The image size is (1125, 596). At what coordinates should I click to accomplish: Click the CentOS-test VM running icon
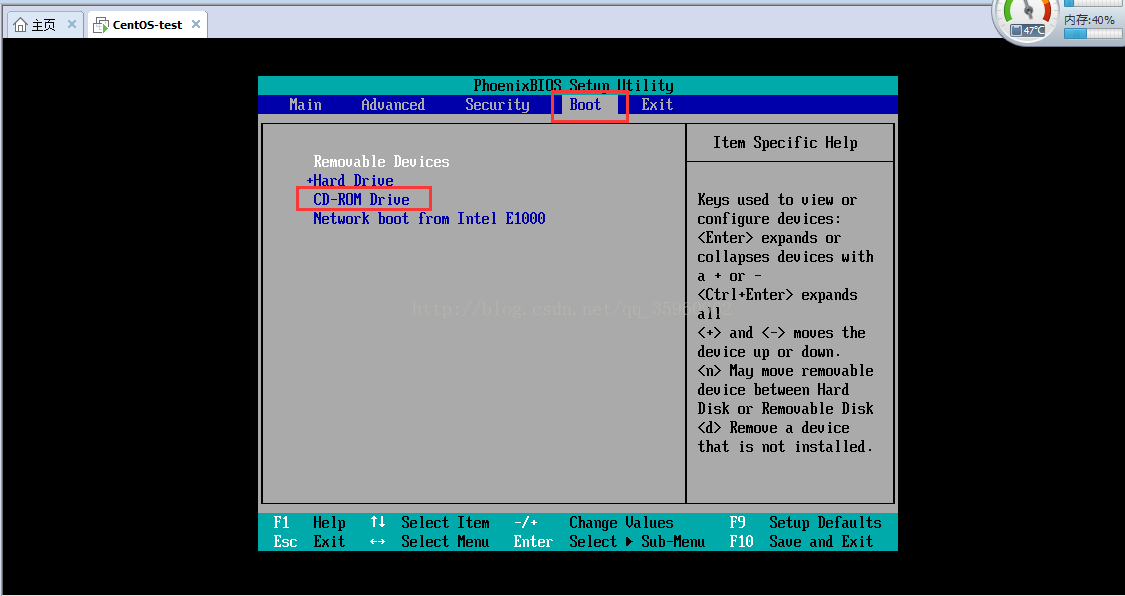click(x=101, y=25)
